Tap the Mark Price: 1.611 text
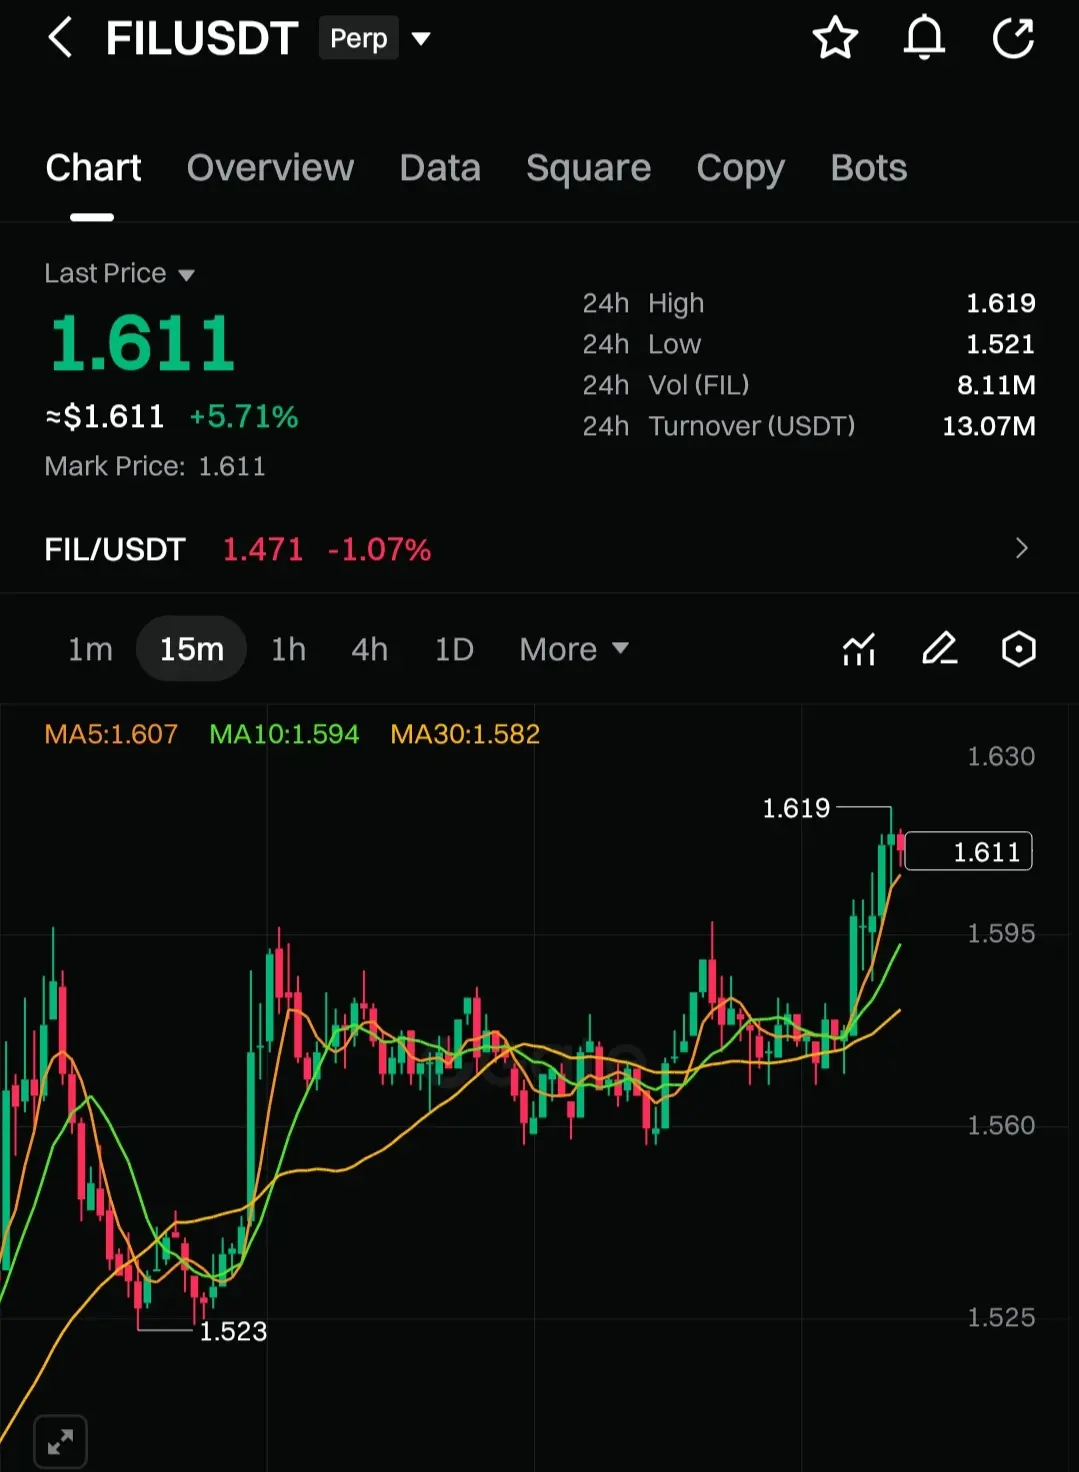1079x1472 pixels. [x=155, y=466]
